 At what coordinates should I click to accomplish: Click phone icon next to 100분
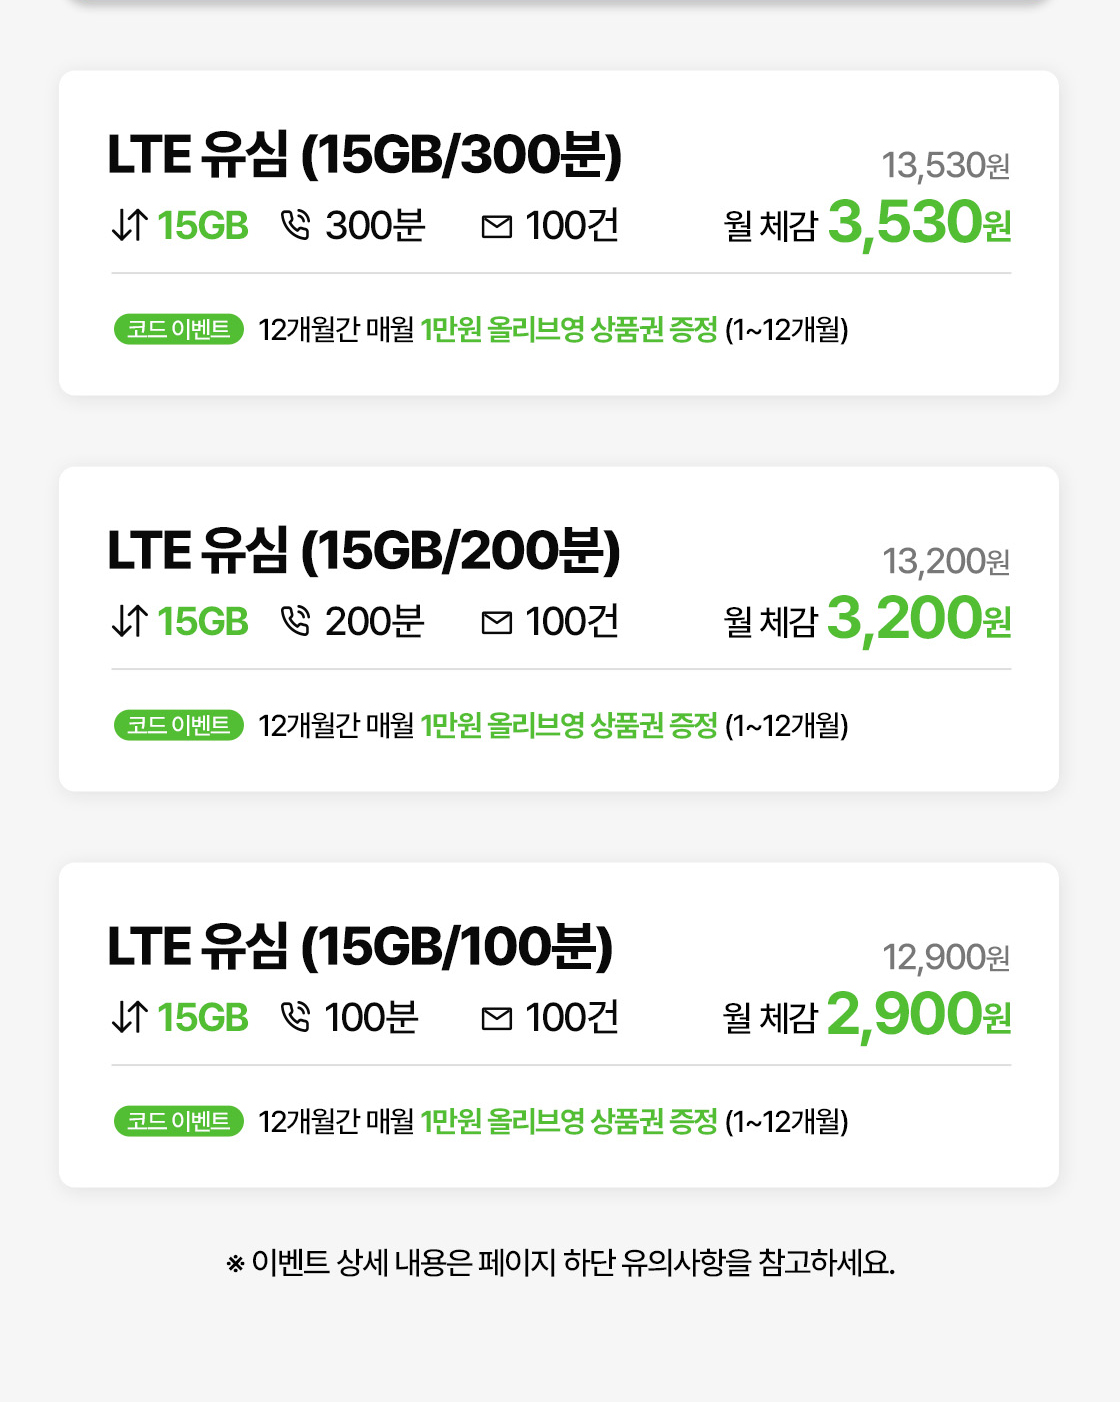[x=296, y=1018]
